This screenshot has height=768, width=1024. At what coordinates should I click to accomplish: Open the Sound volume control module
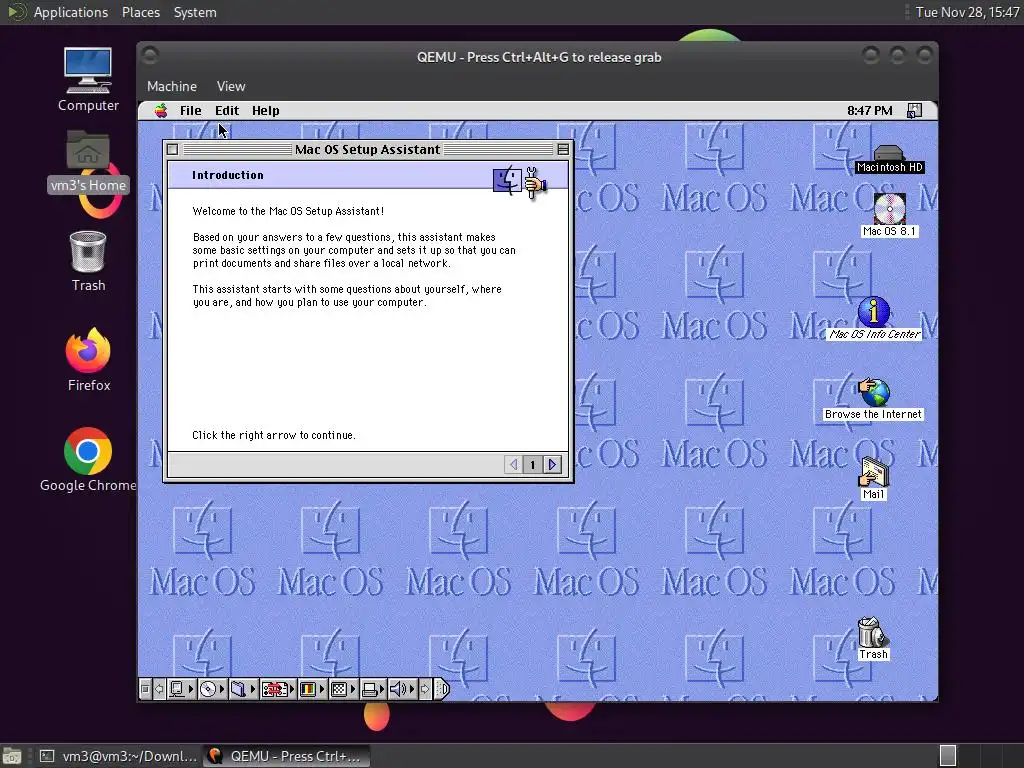point(398,689)
